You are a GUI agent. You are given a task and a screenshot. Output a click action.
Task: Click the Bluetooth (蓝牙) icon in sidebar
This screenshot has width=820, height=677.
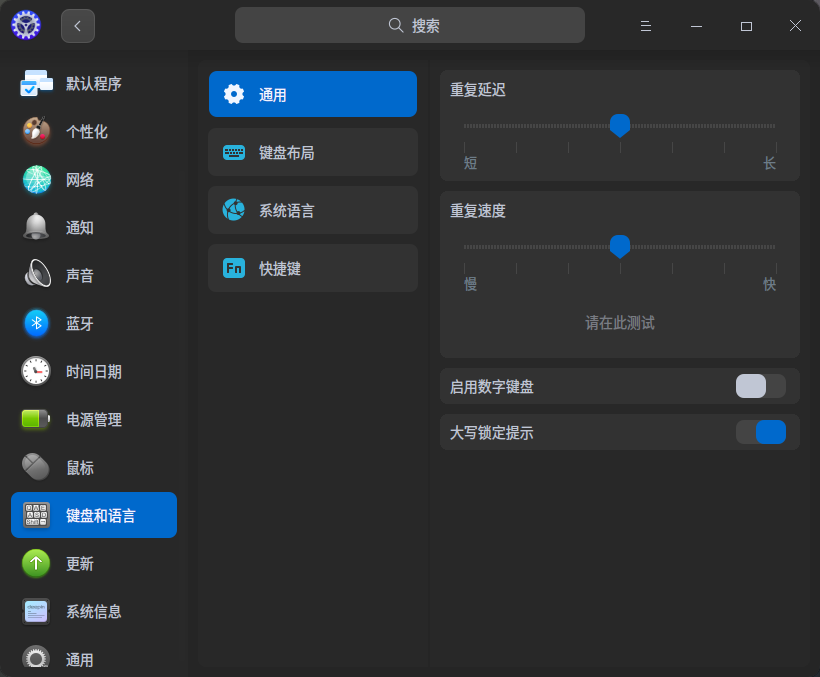point(37,323)
